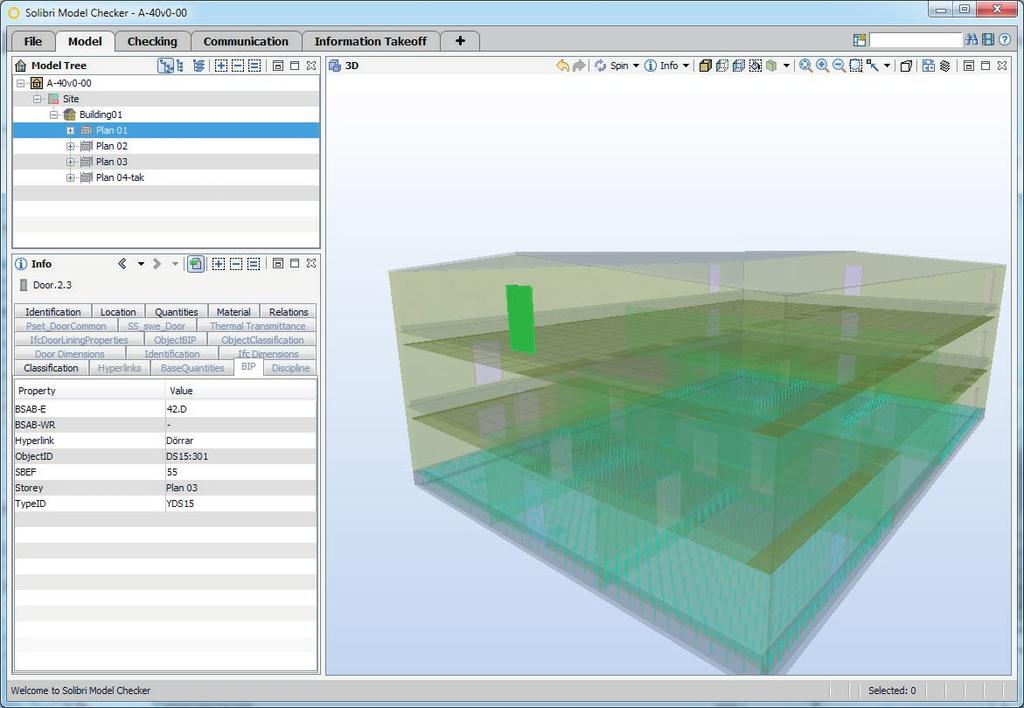Screen dimensions: 1024x708
Task: Open the Info tool dropdown arrow in 3D toolbar
Action: [x=686, y=65]
